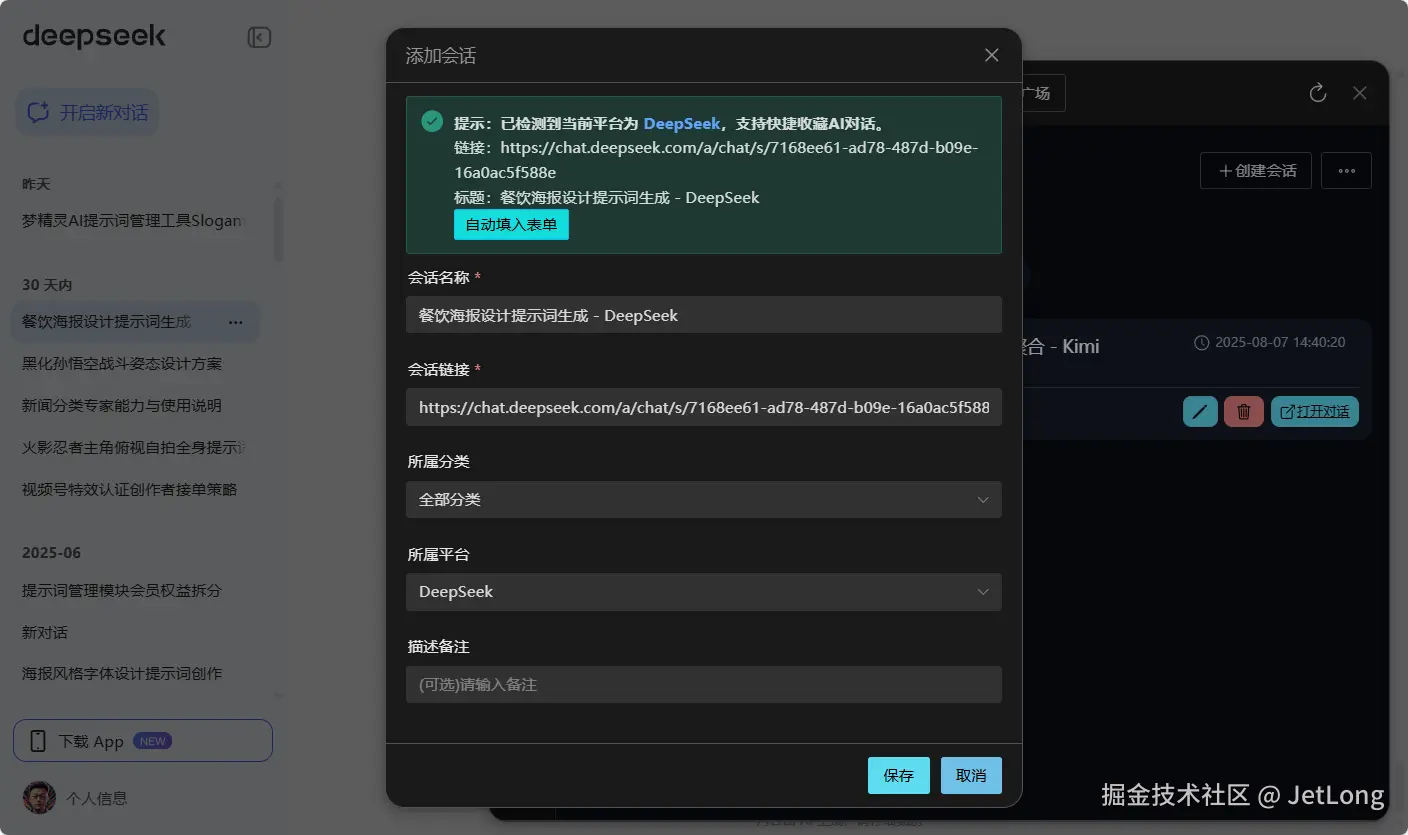Click the green success check icon
Screen dimensions: 1408x835
tap(432, 122)
